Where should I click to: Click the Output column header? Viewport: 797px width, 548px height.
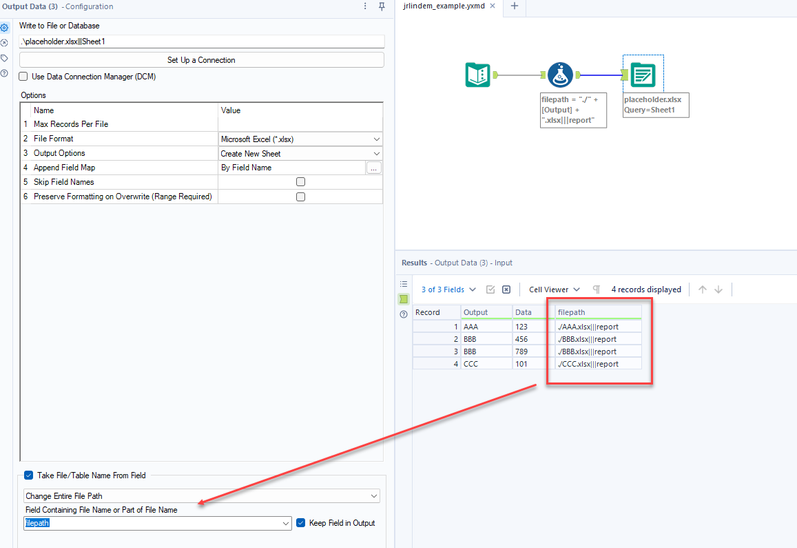click(x=486, y=312)
